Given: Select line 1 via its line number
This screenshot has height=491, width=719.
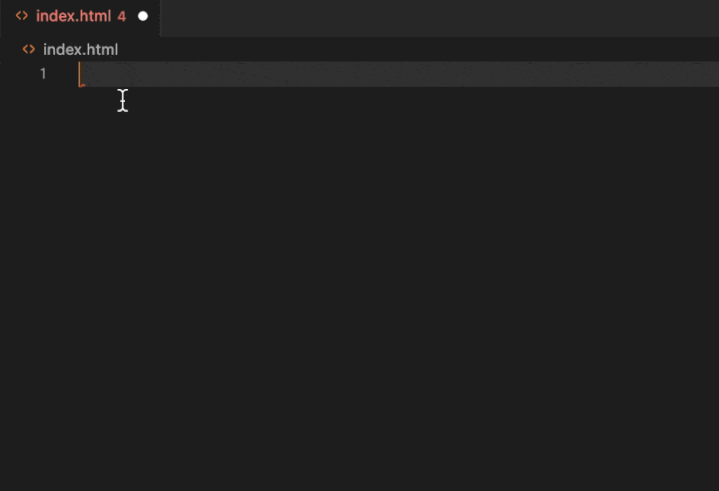Looking at the screenshot, I should pos(43,74).
